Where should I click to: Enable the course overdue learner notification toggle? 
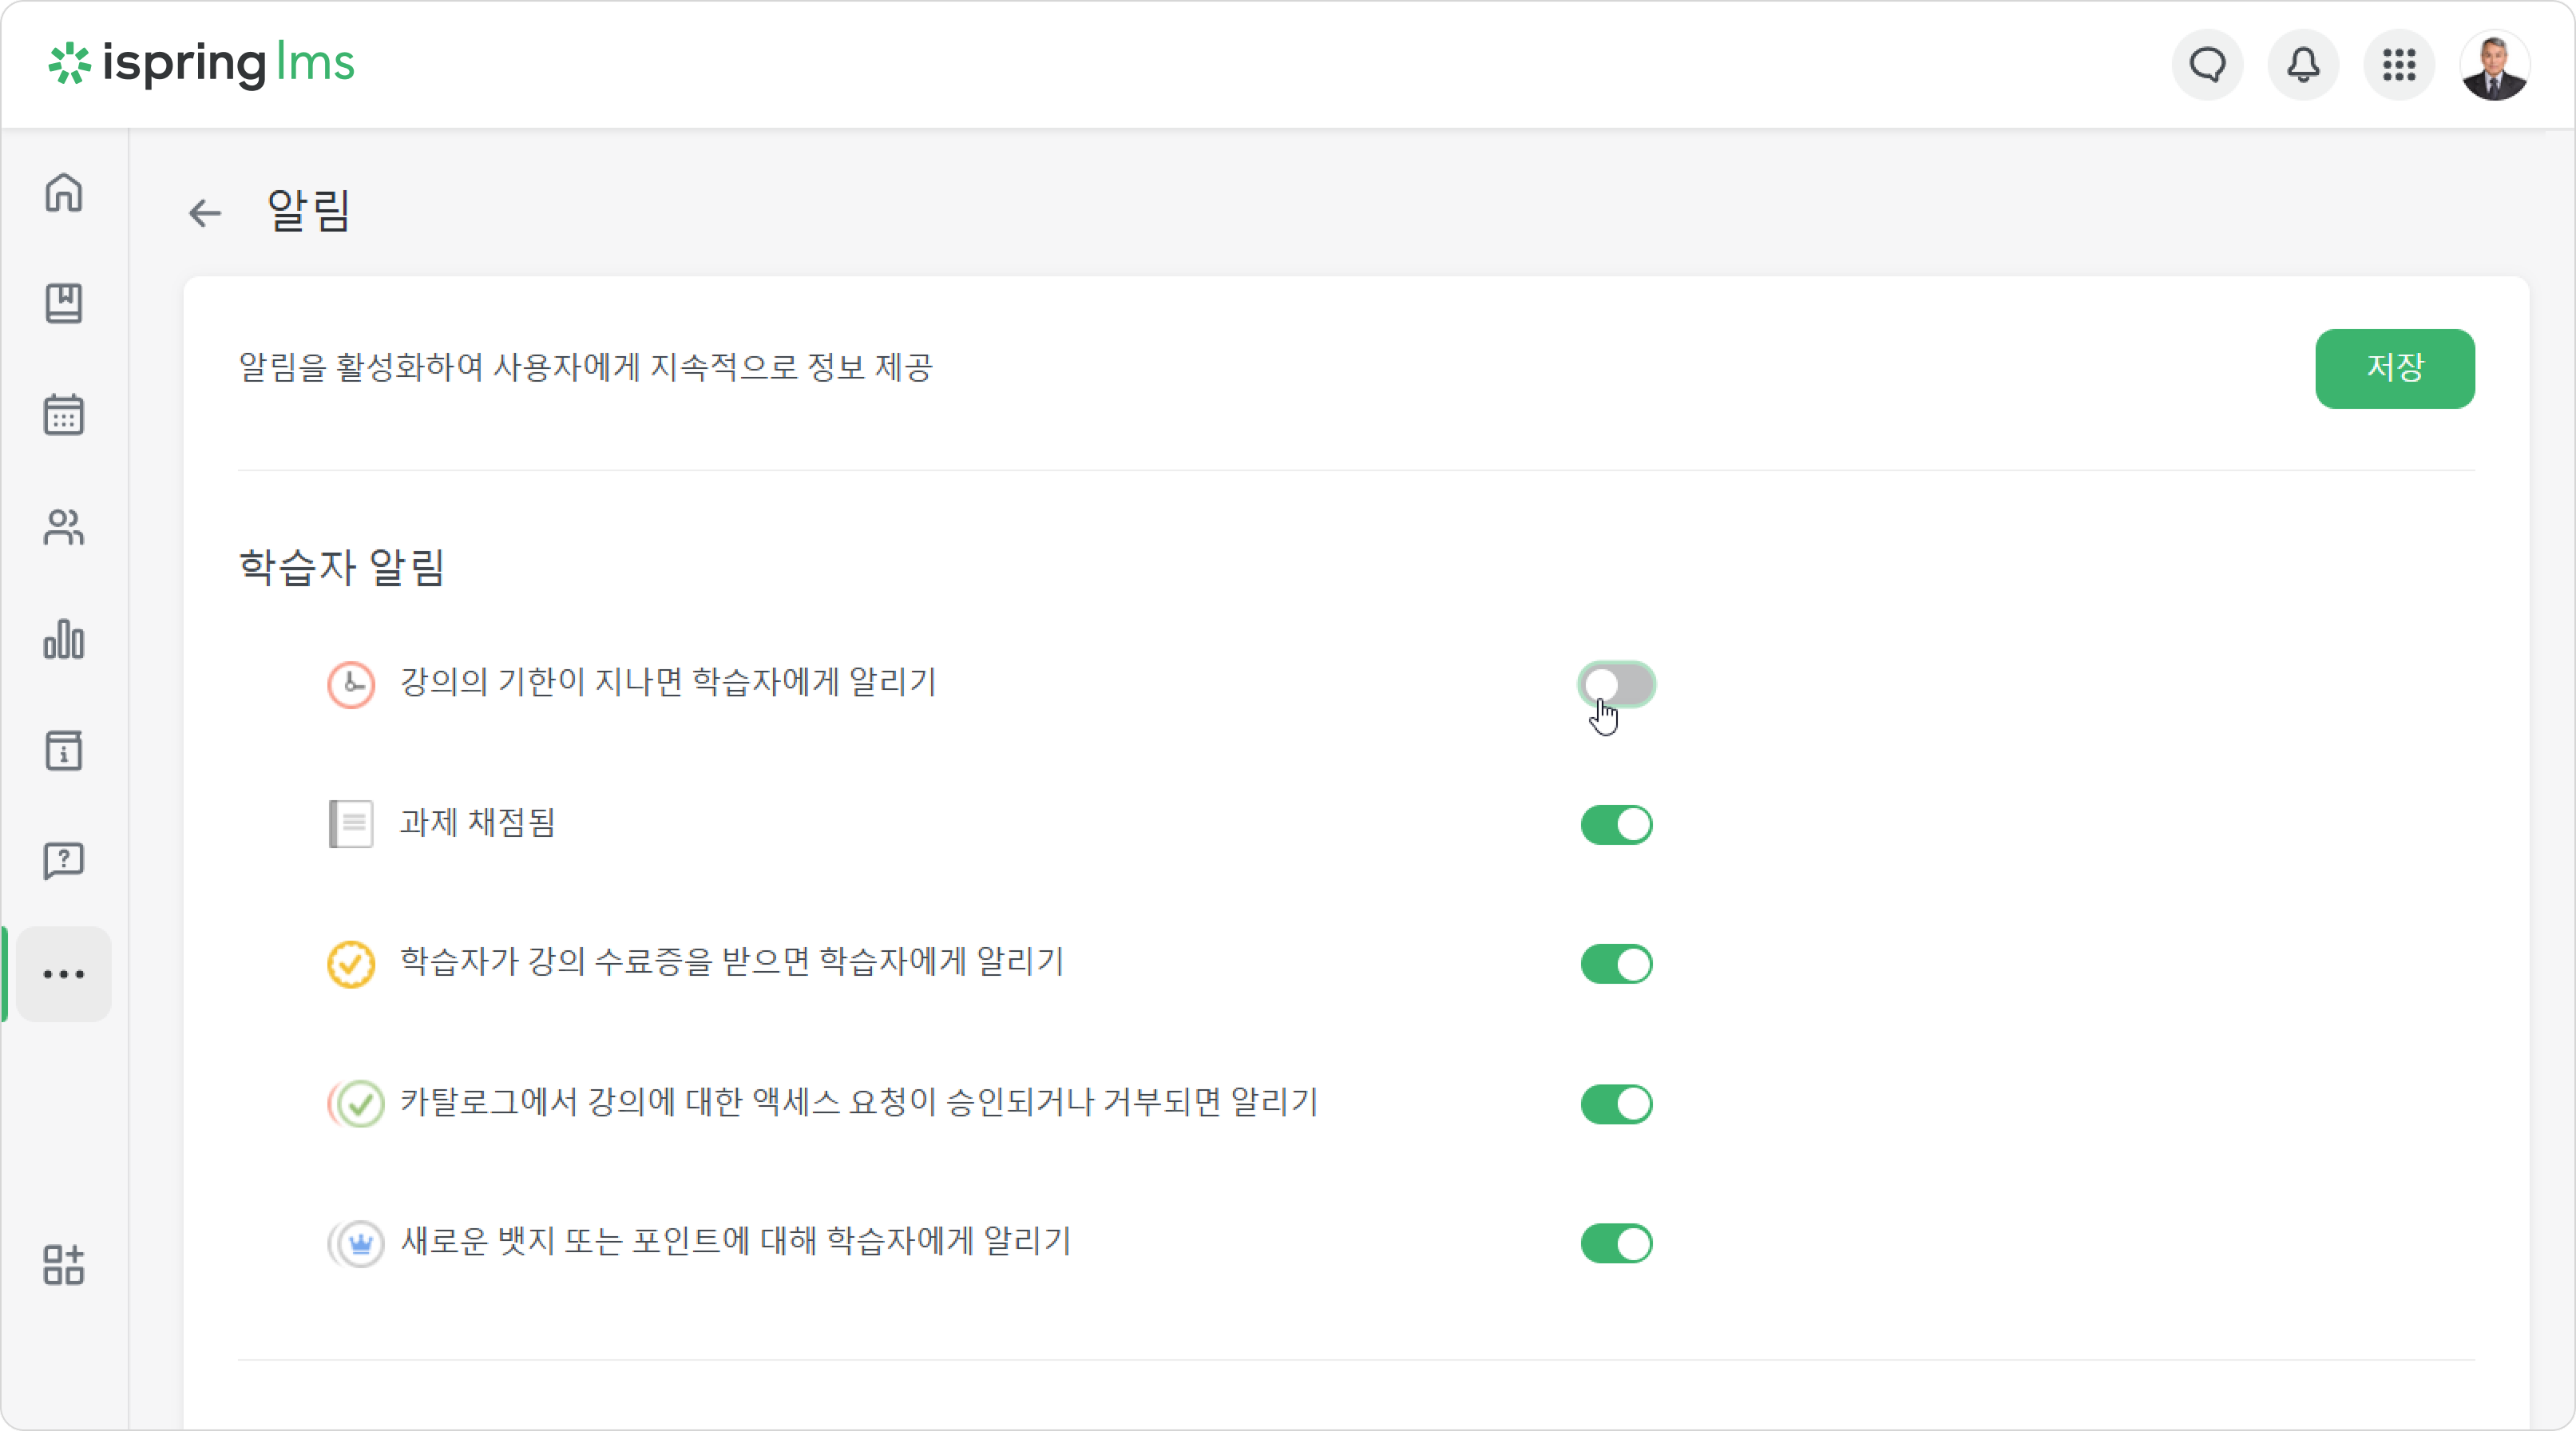[x=1617, y=685]
